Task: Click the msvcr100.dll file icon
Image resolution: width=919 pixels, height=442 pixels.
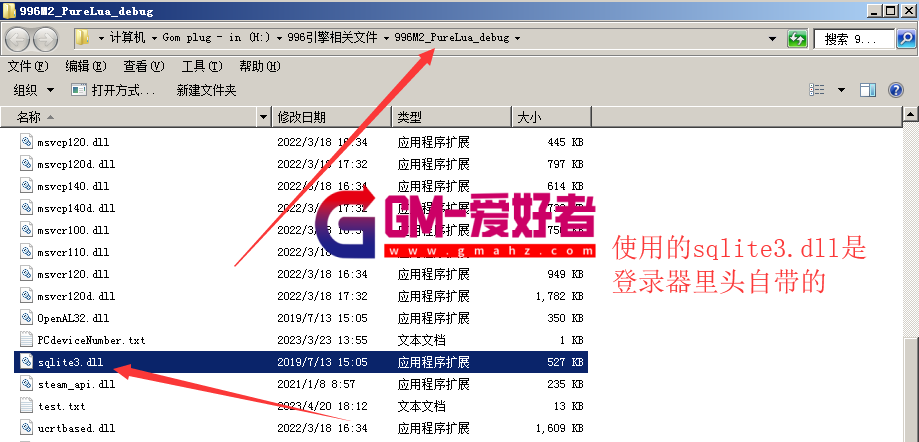Action: coord(26,230)
